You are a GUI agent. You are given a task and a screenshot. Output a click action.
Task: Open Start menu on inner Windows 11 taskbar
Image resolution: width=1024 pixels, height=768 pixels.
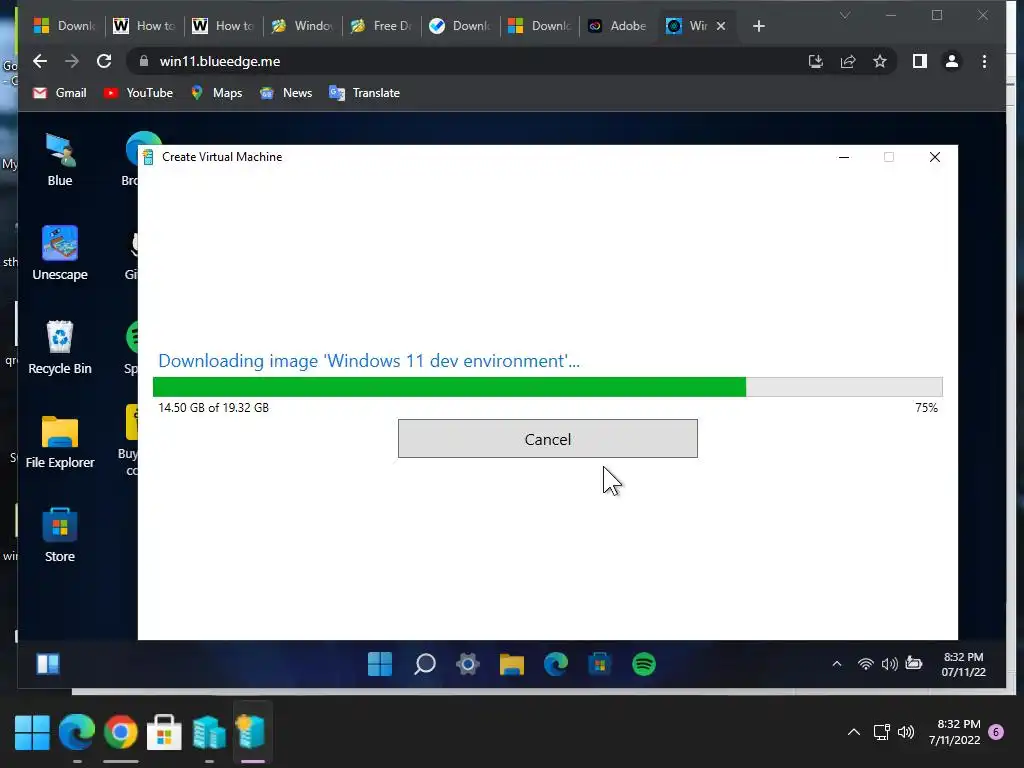point(380,664)
